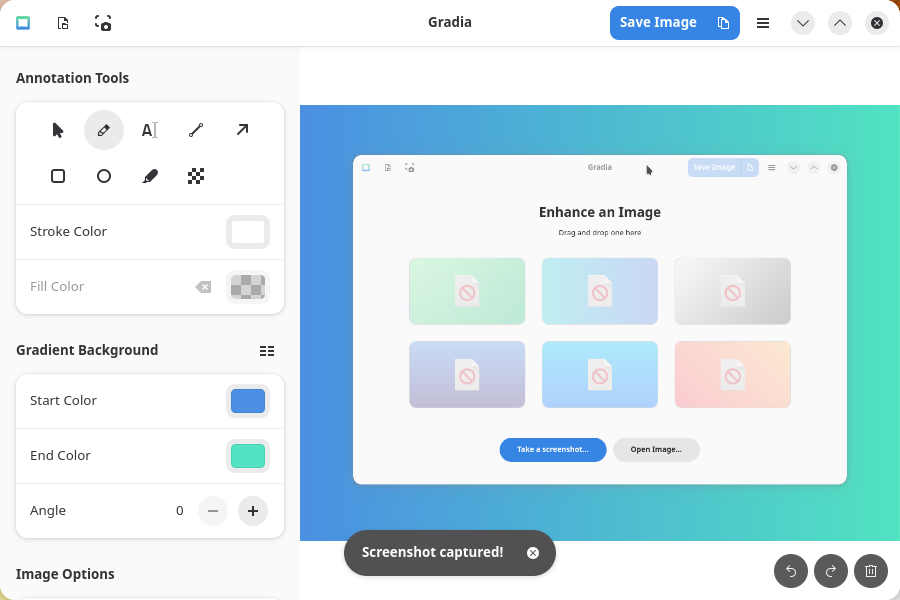Click the Gradia app logo icon
Image resolution: width=900 pixels, height=600 pixels.
(x=23, y=23)
